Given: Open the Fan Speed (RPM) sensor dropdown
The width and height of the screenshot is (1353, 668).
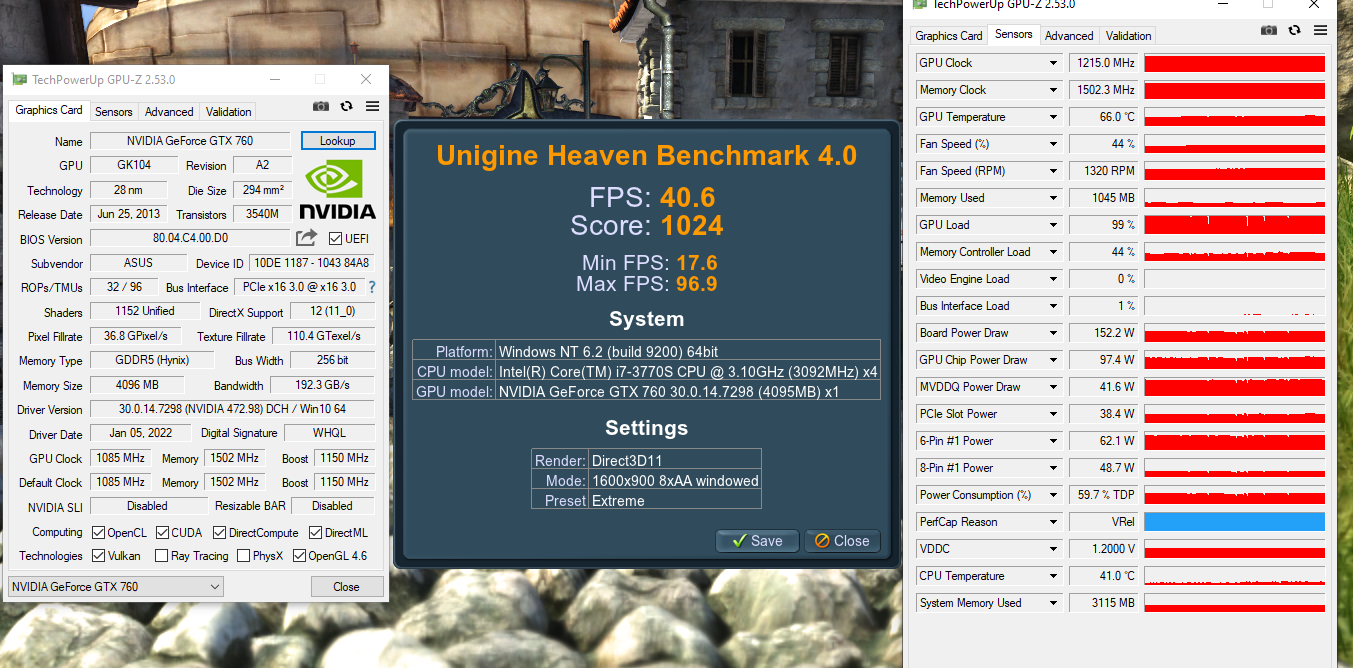Looking at the screenshot, I should [1053, 171].
